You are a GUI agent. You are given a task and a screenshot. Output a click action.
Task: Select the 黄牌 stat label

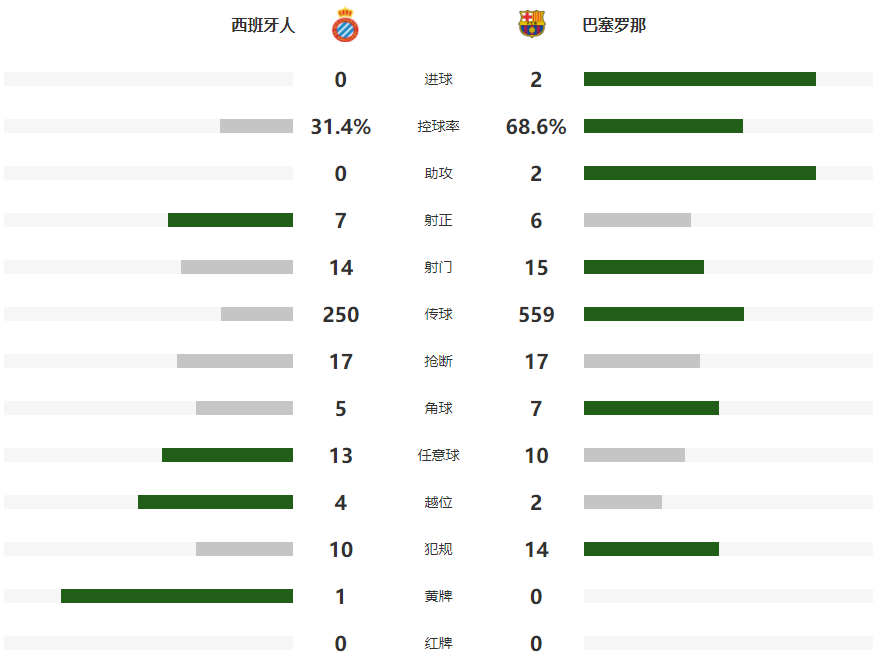[x=438, y=597]
